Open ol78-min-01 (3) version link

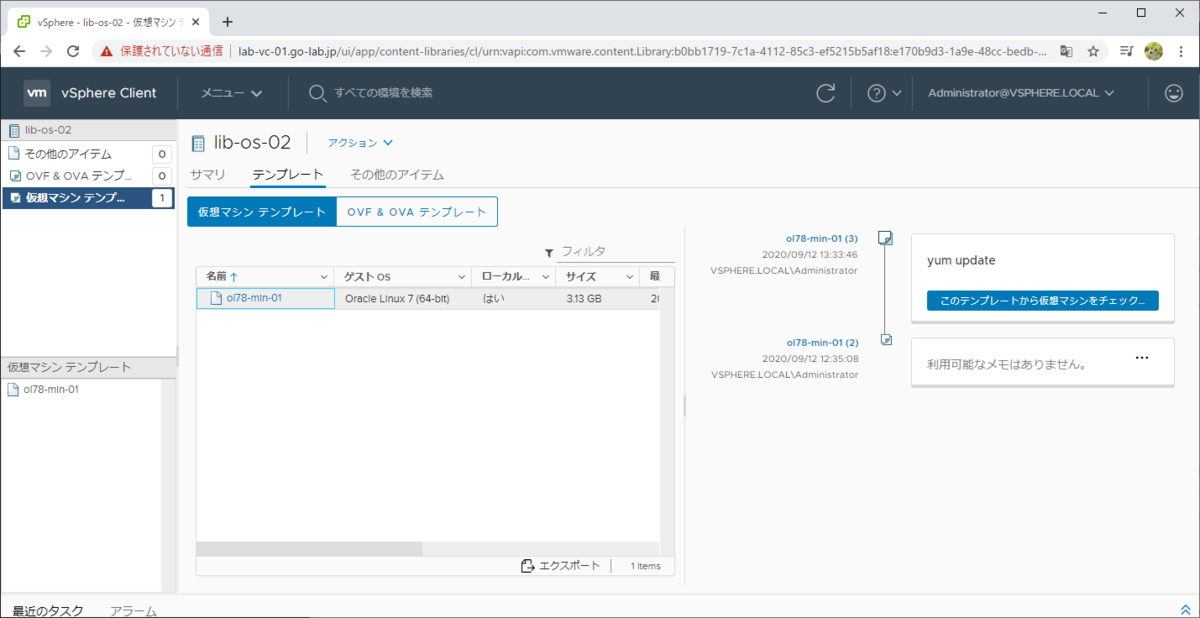pyautogui.click(x=822, y=239)
